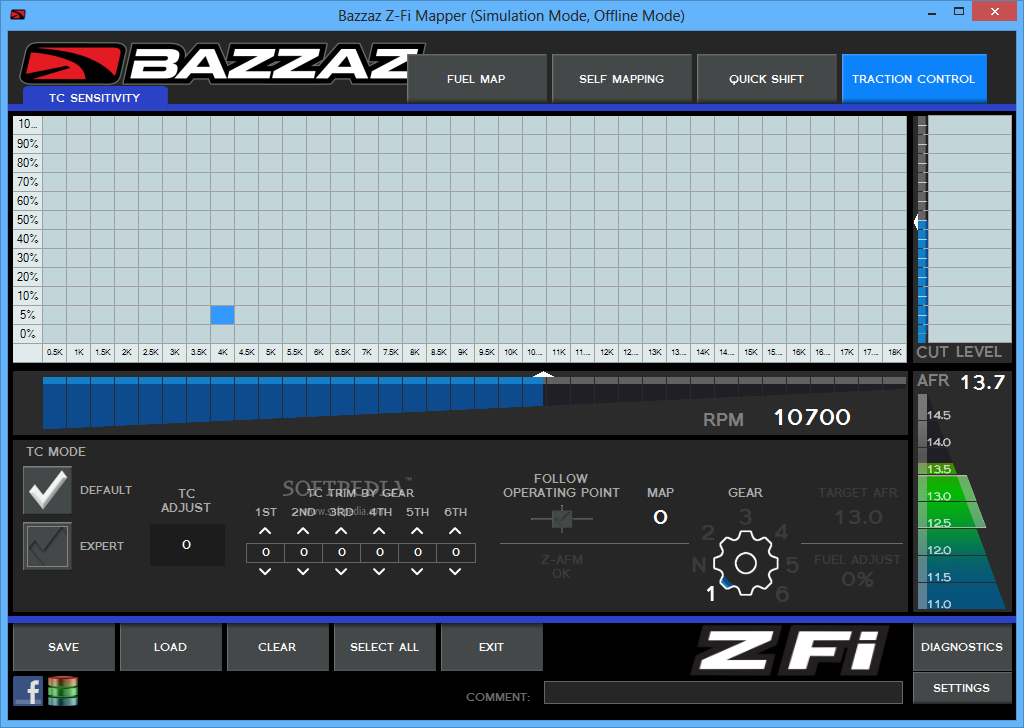
Task: Enable DEFAULT TC mode checkbox
Action: [47, 490]
